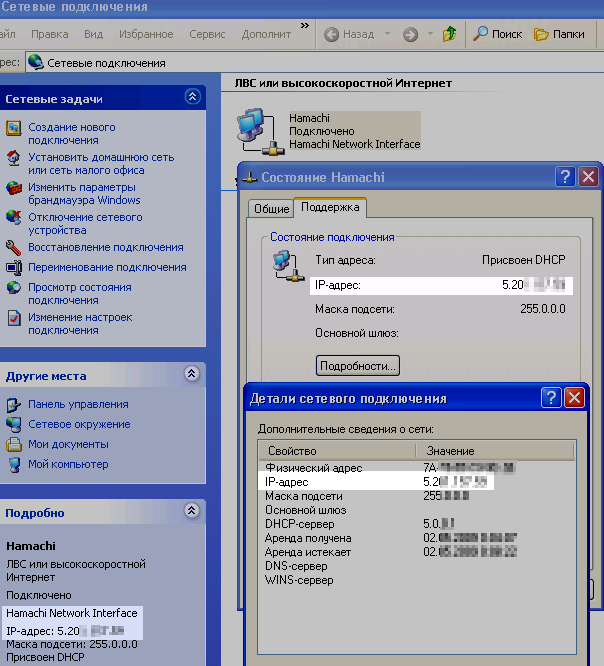Click the address bar network connections icon
The height and width of the screenshot is (666, 604).
pyautogui.click(x=36, y=62)
